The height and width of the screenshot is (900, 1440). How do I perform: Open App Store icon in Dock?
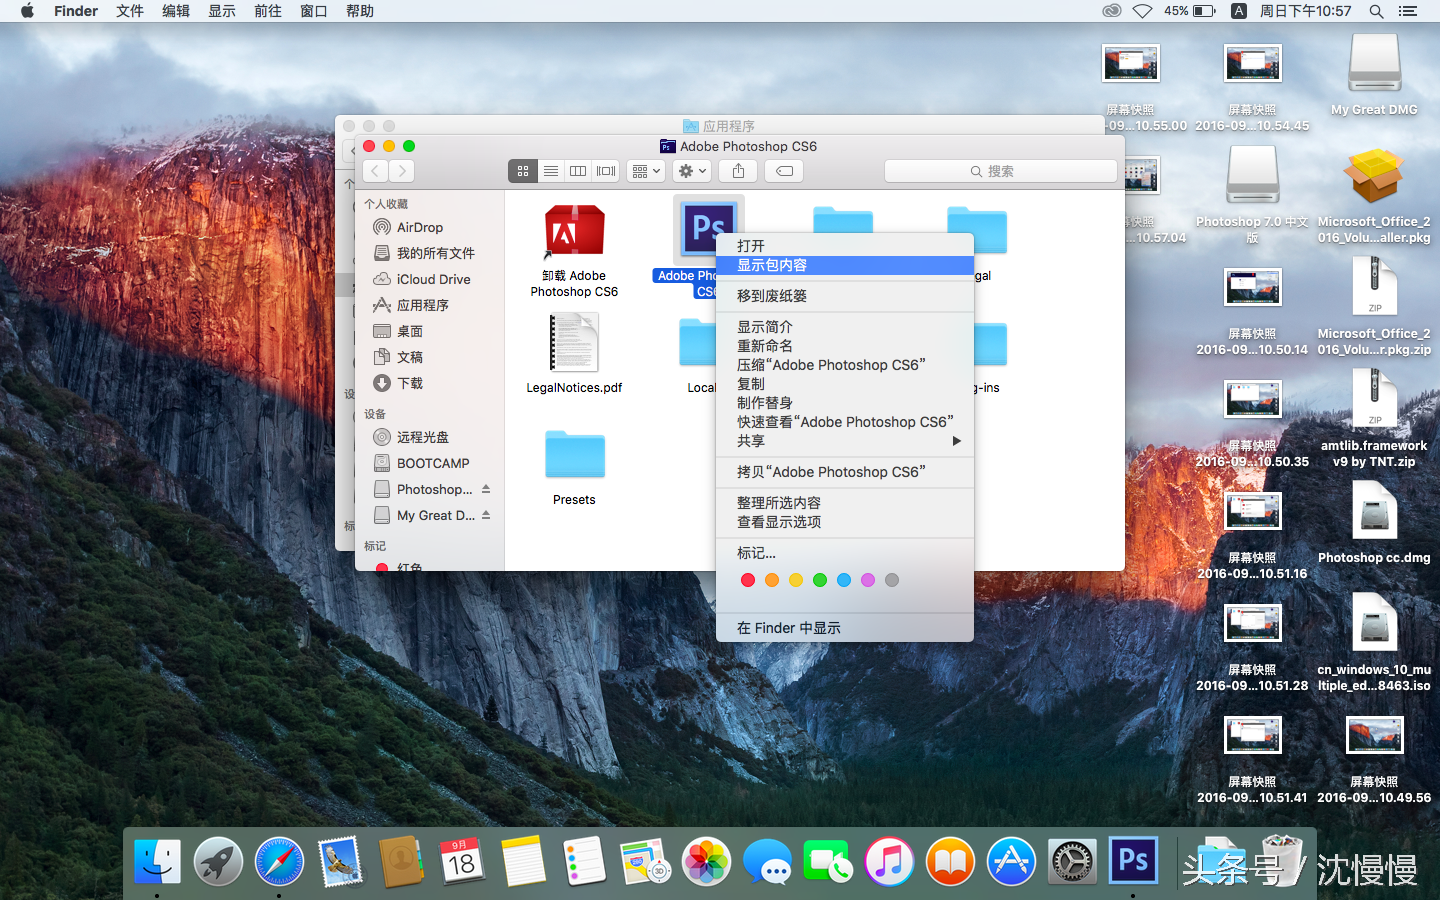(1011, 861)
